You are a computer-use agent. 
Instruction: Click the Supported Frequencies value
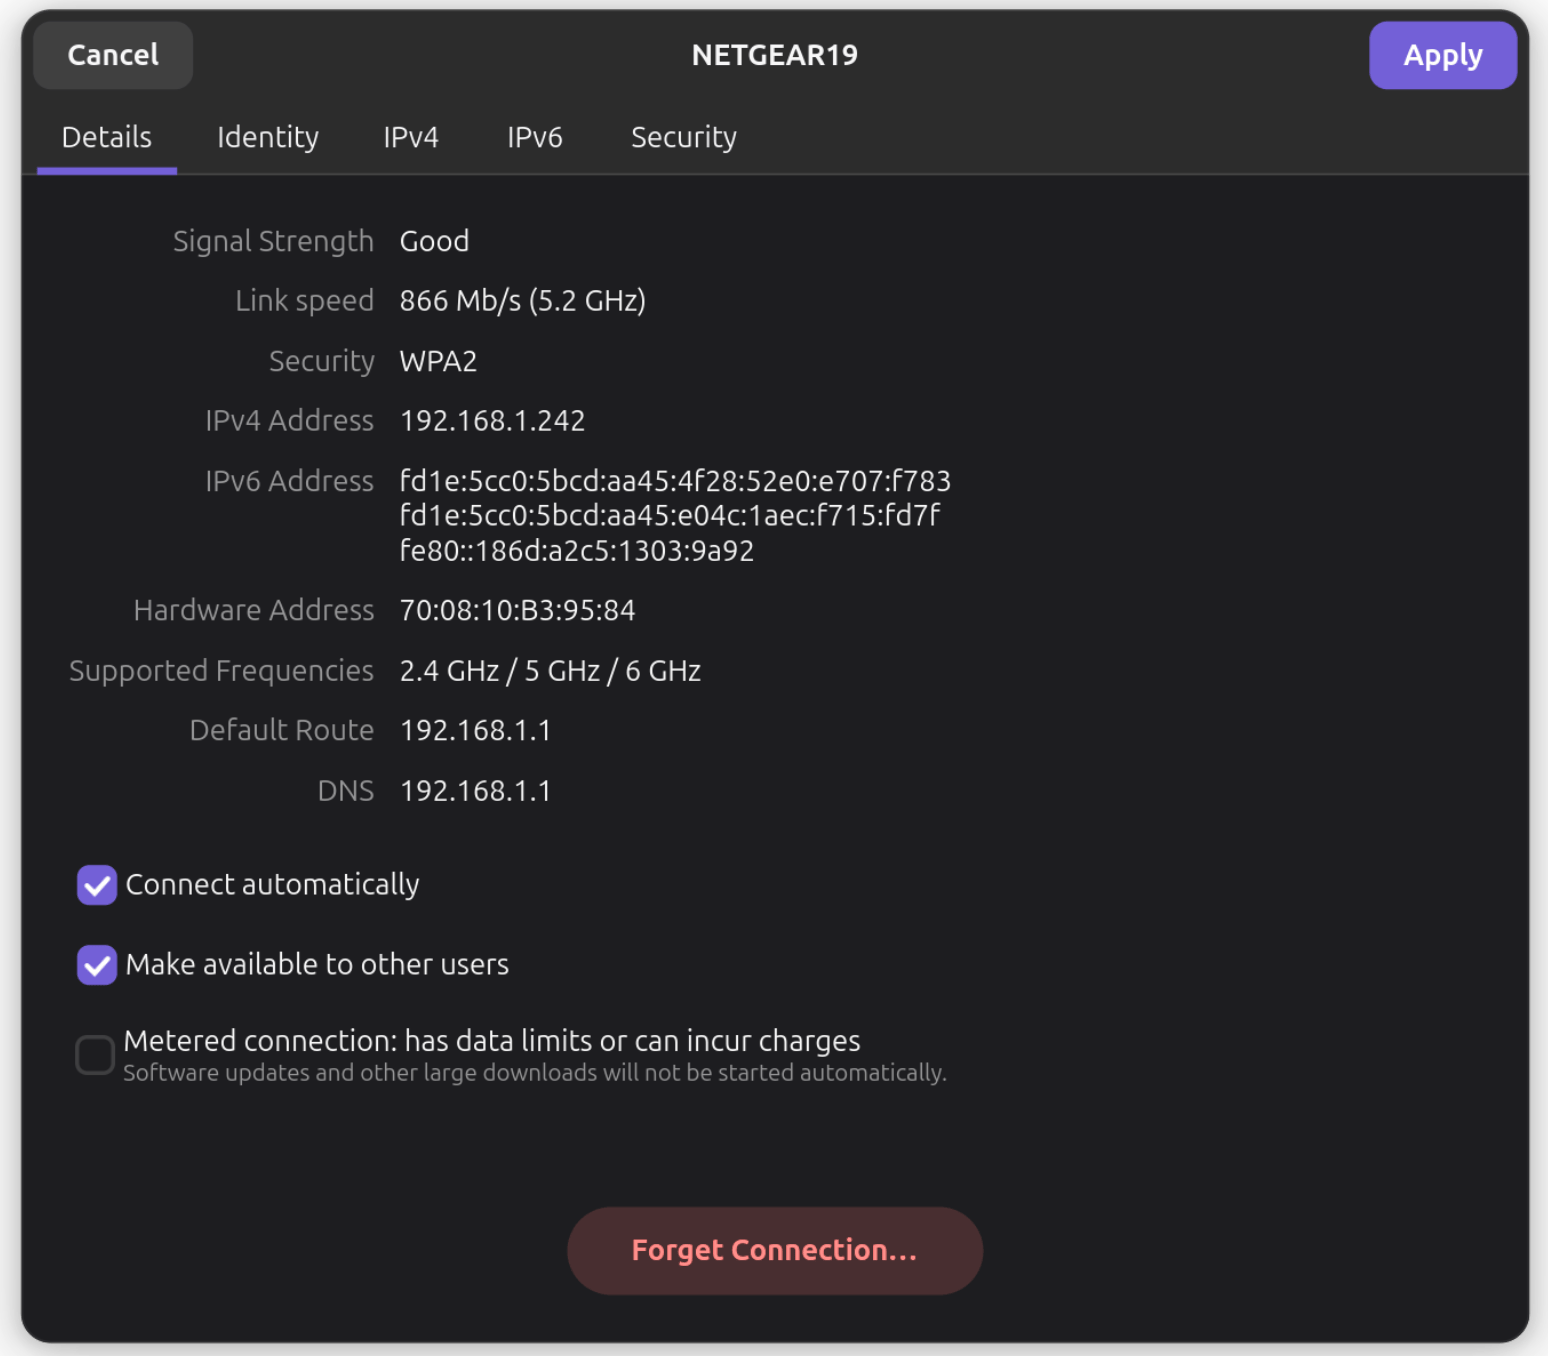(550, 671)
